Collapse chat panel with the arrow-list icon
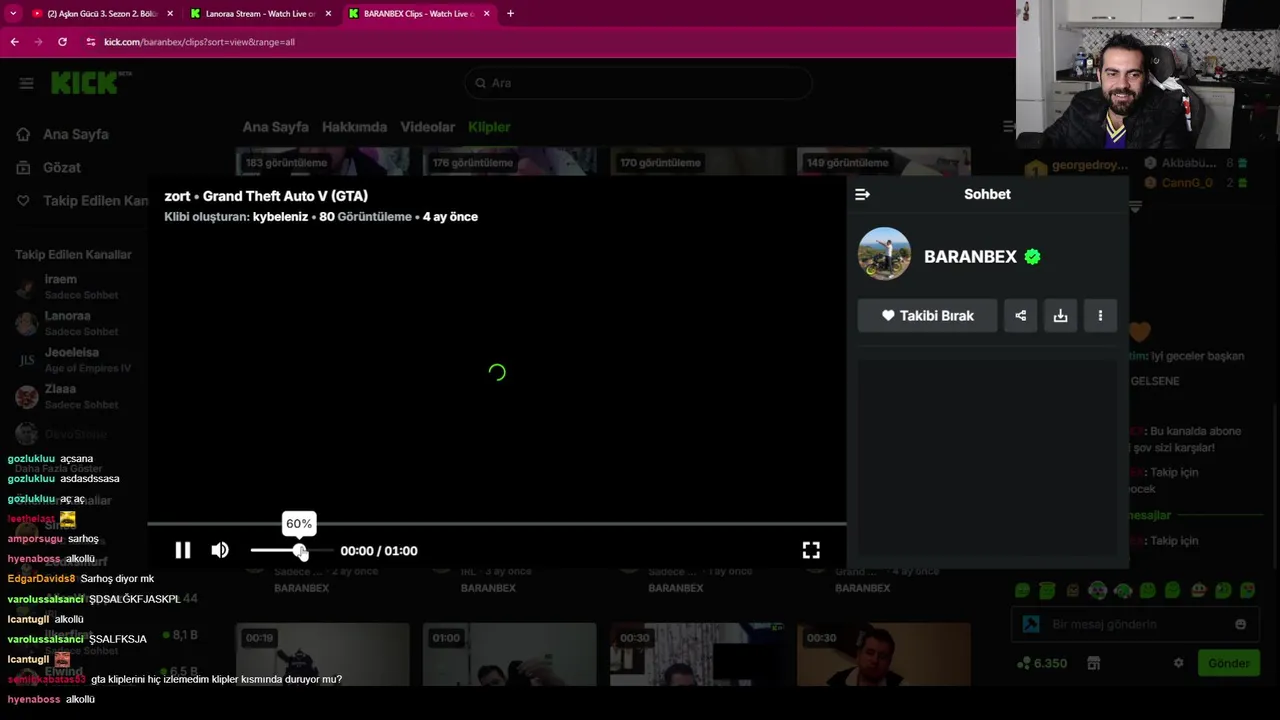The width and height of the screenshot is (1280, 720). pyautogui.click(x=862, y=194)
